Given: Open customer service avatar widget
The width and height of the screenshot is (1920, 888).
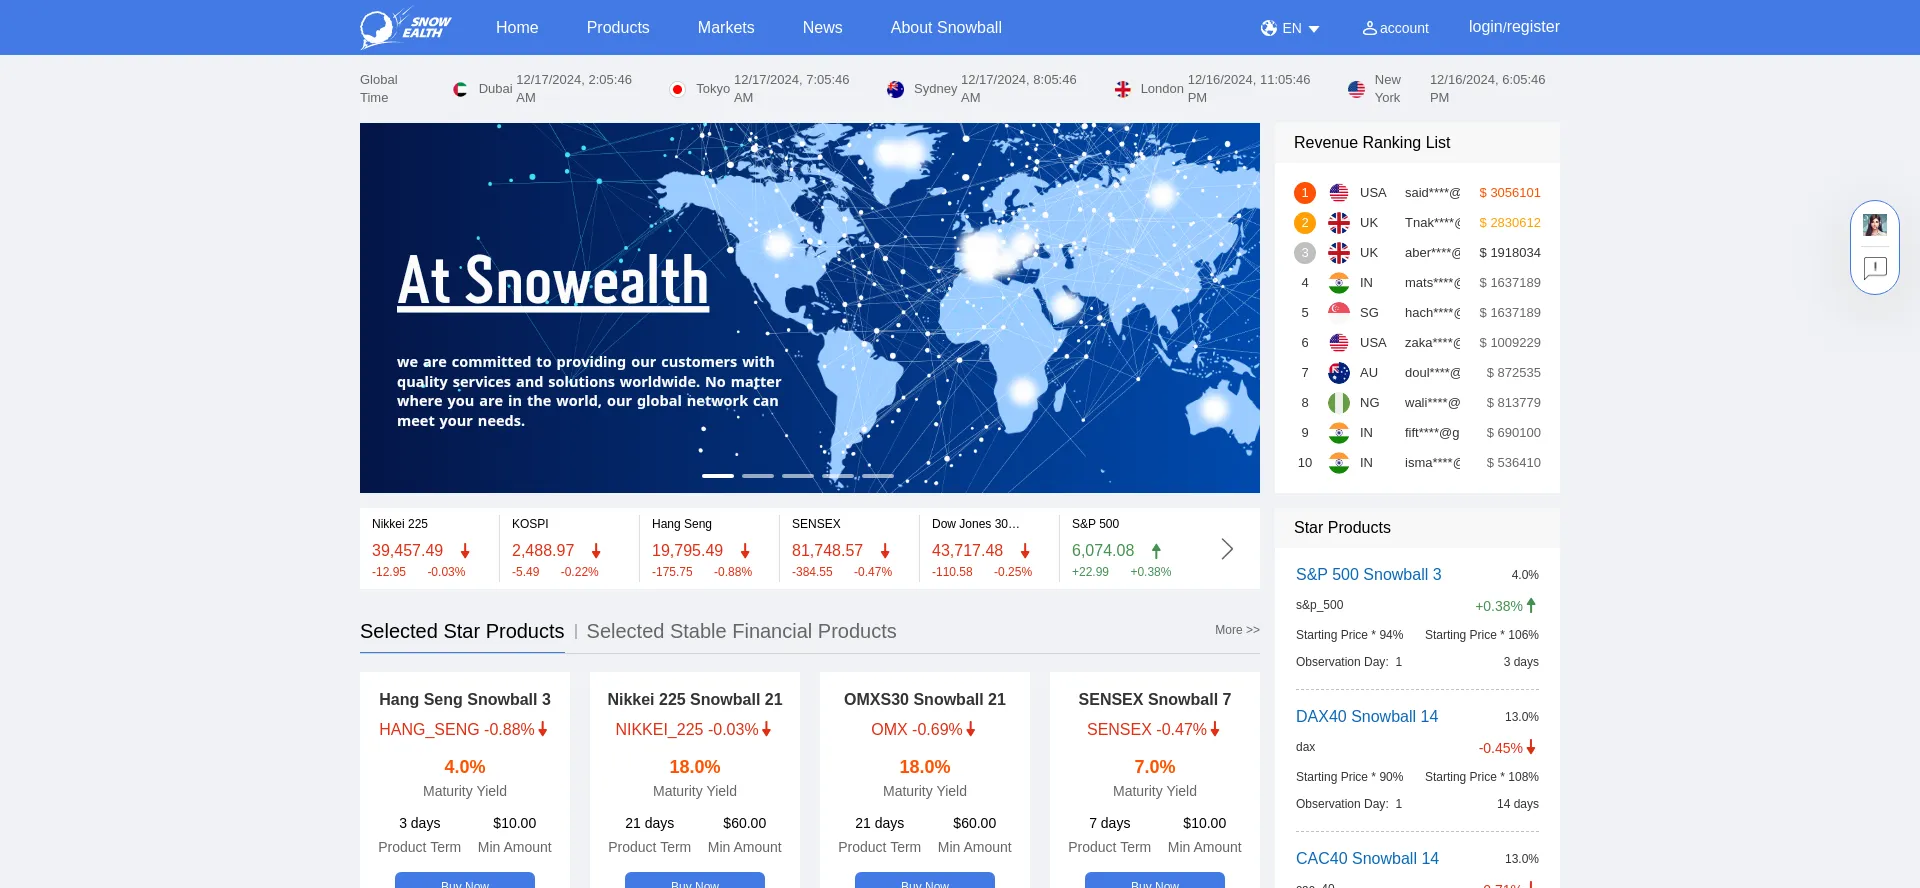Looking at the screenshot, I should (1875, 225).
